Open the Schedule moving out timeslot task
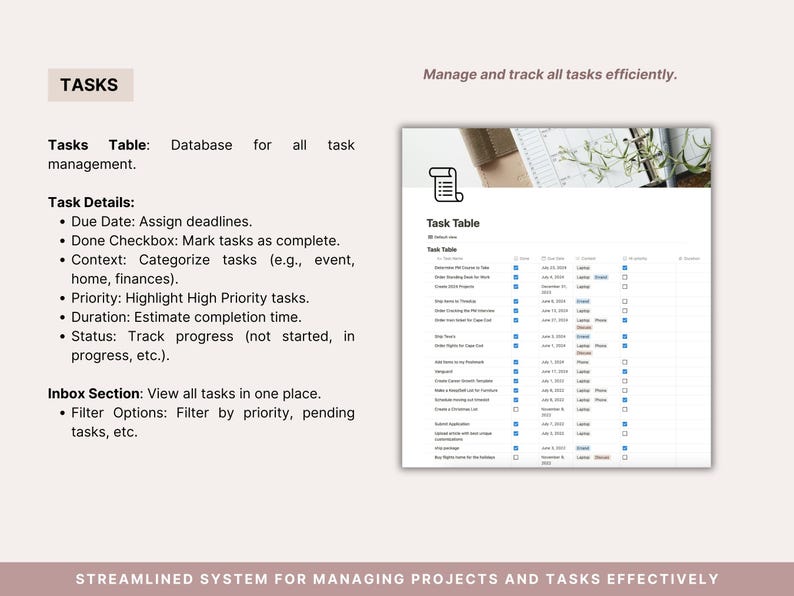 pyautogui.click(x=462, y=400)
